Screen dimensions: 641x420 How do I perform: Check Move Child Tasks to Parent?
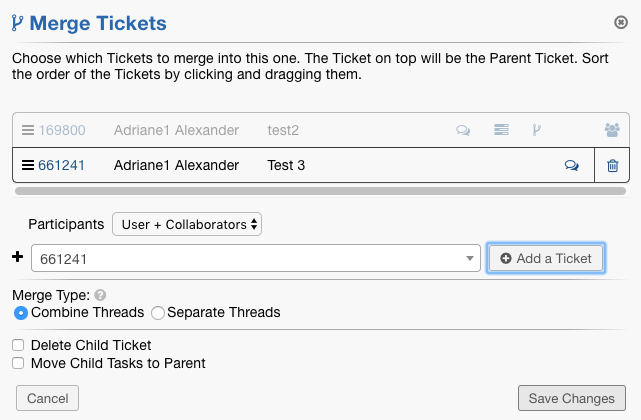[x=18, y=363]
